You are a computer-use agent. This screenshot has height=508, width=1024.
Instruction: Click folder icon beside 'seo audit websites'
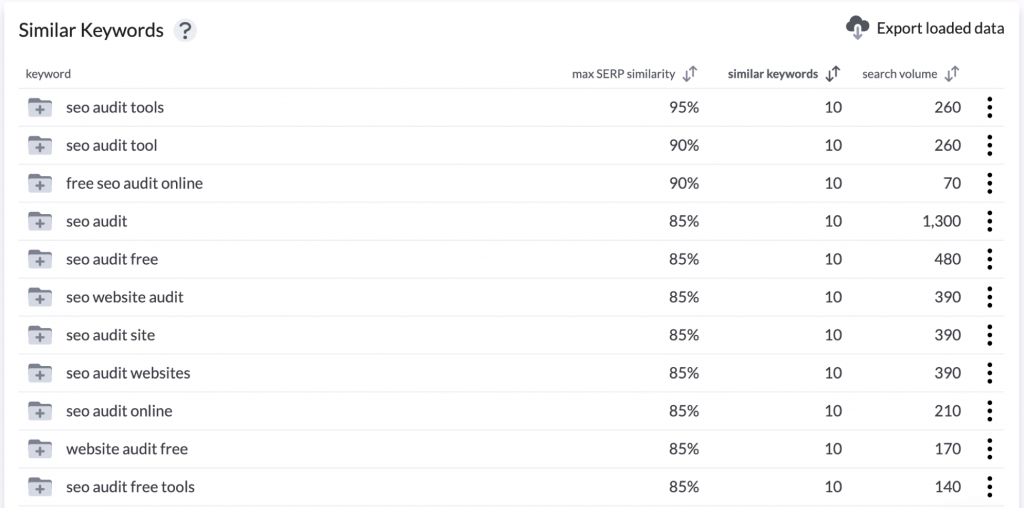click(40, 374)
